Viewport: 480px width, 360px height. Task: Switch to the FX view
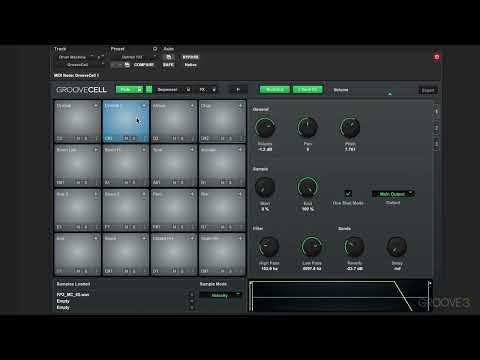(202, 90)
